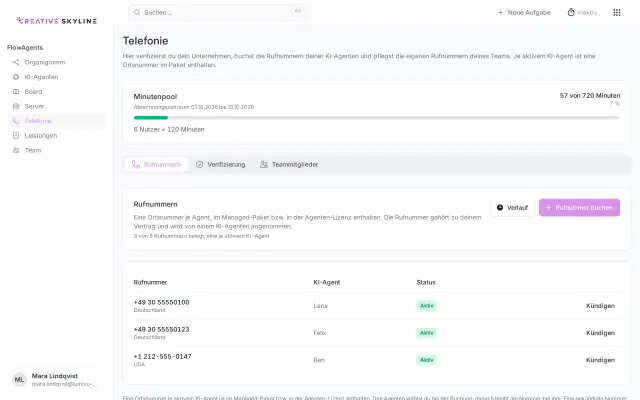Click the Aktiv badge in Lena's row

point(427,306)
